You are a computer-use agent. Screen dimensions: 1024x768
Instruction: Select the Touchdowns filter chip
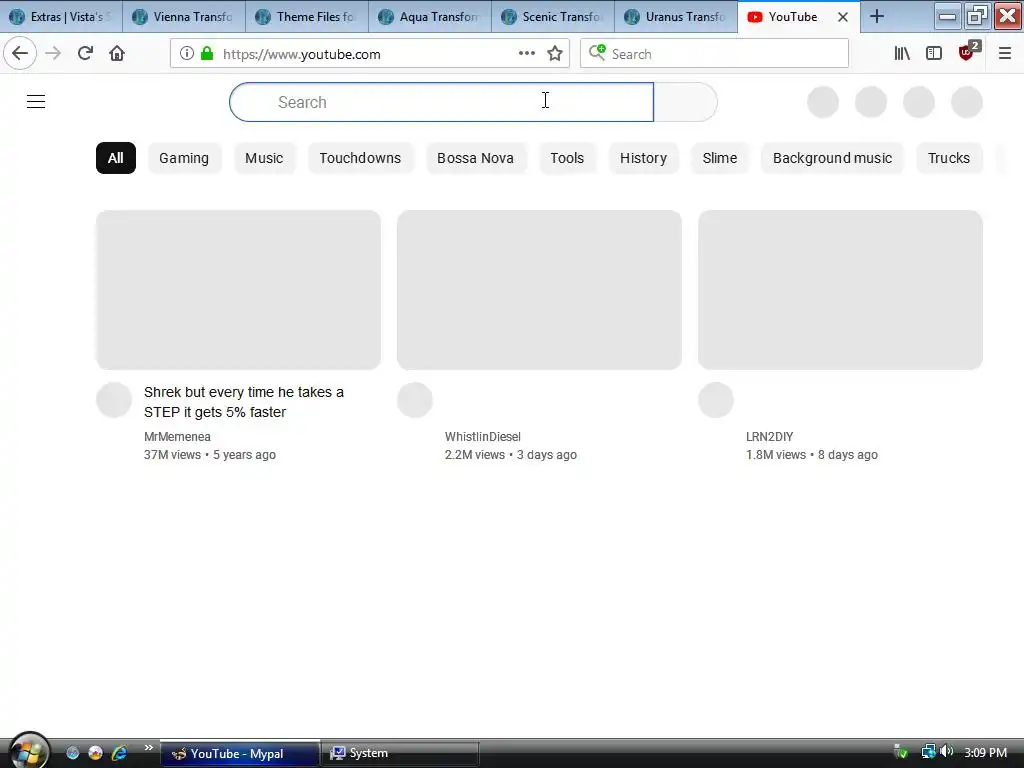[360, 158]
